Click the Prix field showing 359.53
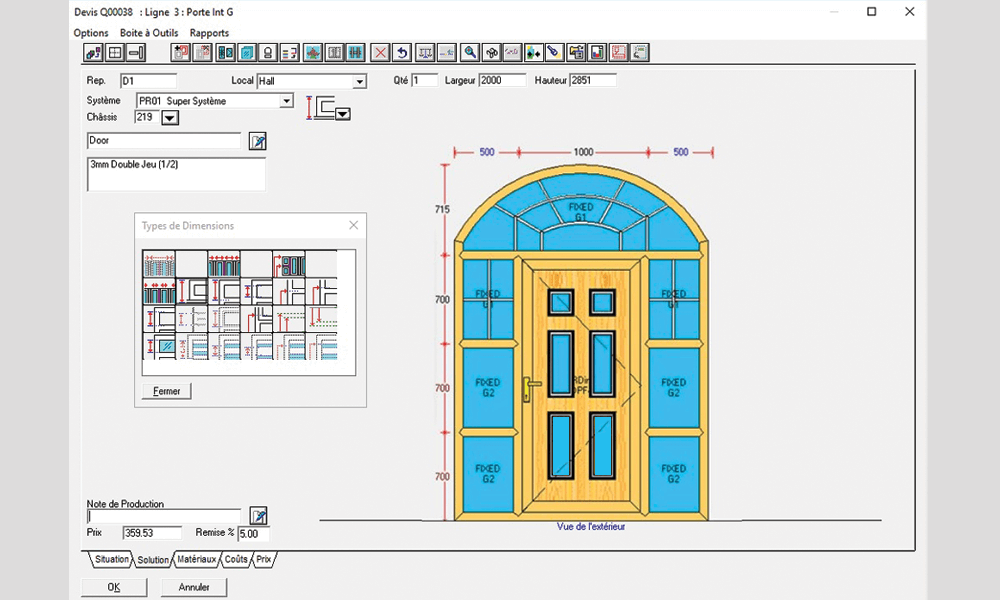1000x600 pixels. (152, 533)
